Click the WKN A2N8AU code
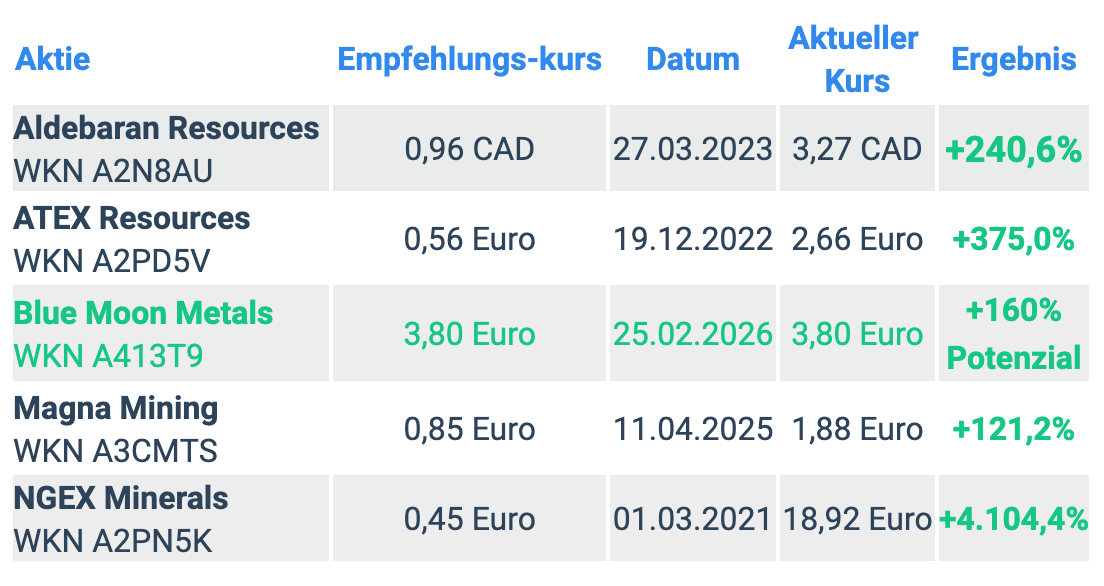This screenshot has height=586, width=1104. [113, 171]
